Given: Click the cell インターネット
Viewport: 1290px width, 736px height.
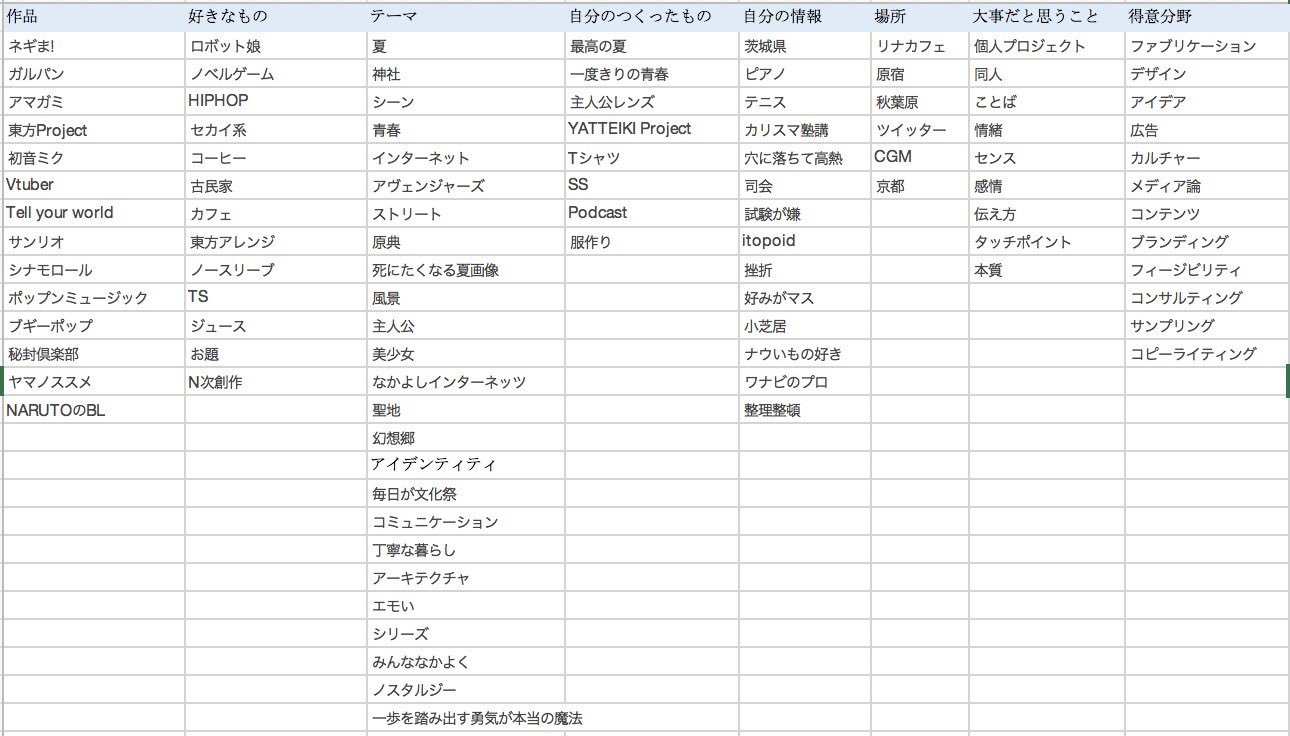Looking at the screenshot, I should (x=465, y=158).
